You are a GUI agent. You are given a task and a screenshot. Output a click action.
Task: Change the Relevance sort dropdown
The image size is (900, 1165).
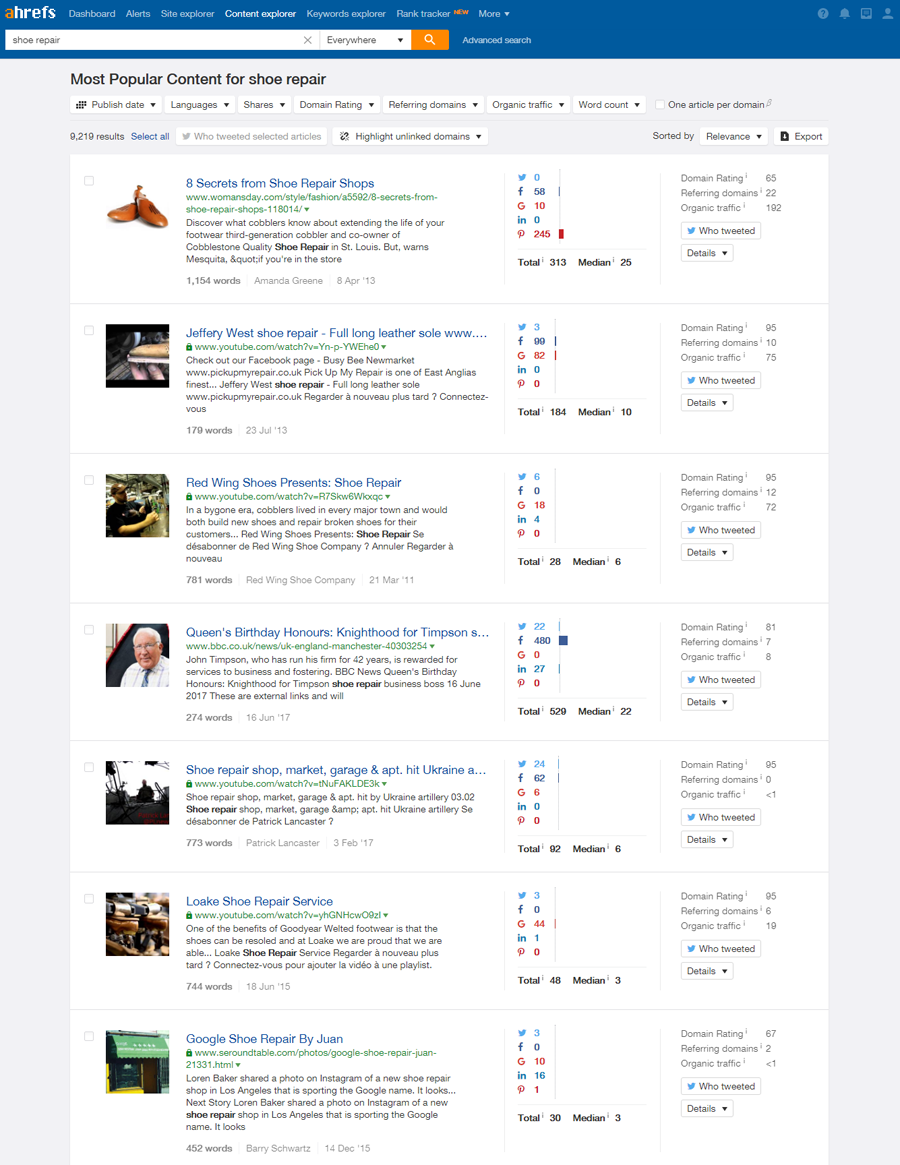[734, 137]
